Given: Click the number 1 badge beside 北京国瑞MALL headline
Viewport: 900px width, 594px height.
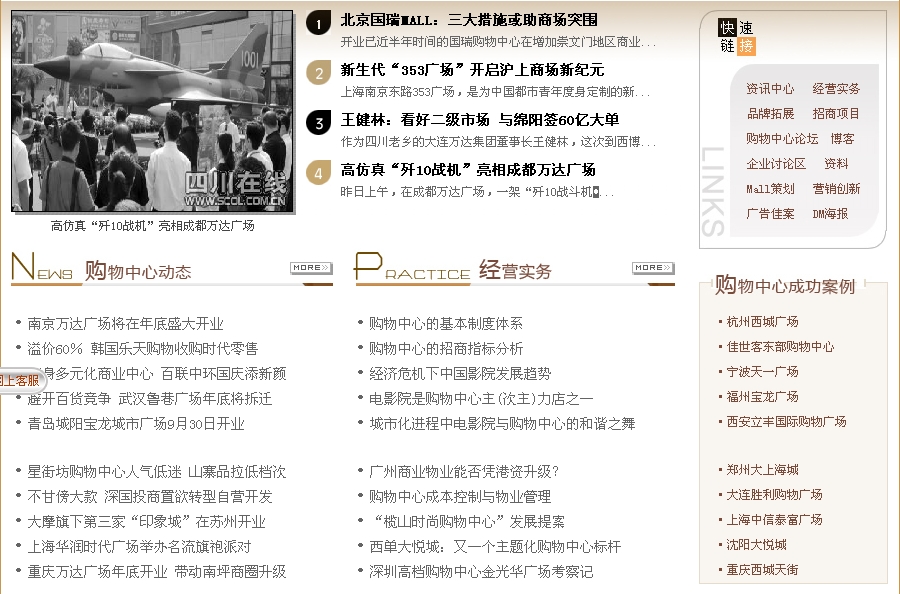Looking at the screenshot, I should tap(318, 23).
